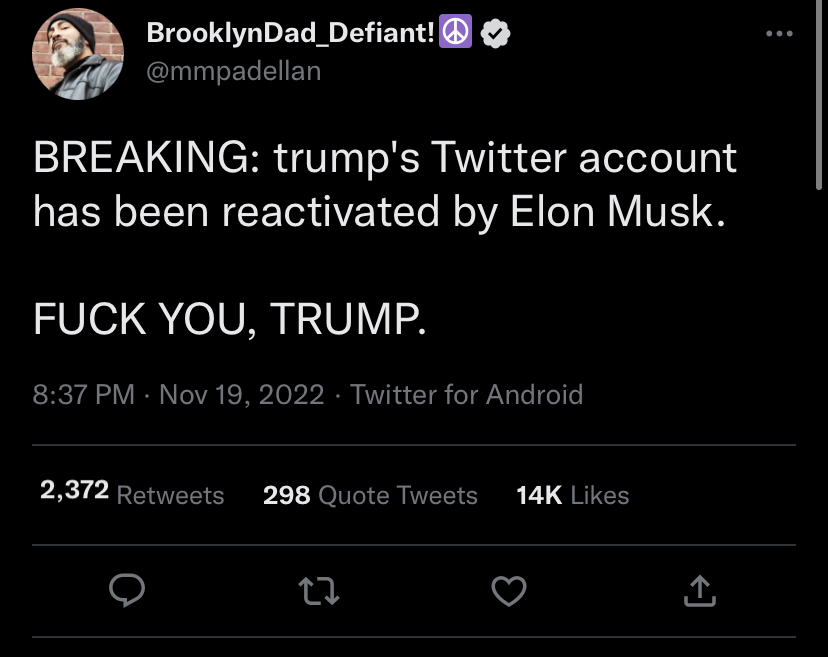Click the tweet's final all-caps line
Screen dimensions: 828x657
click(229, 318)
